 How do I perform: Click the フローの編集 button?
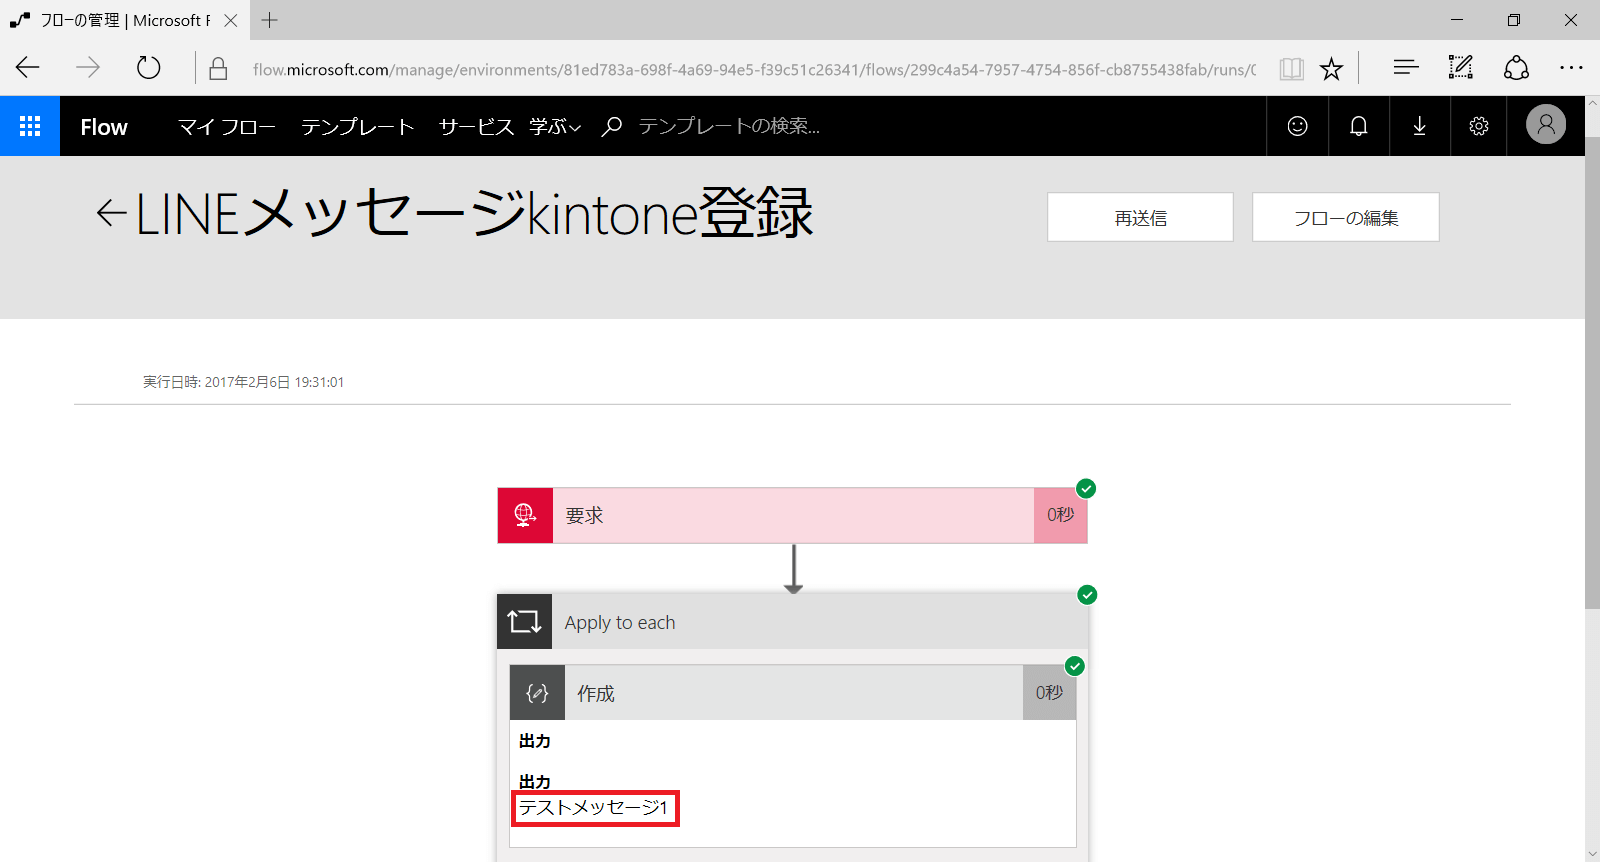[x=1346, y=217]
